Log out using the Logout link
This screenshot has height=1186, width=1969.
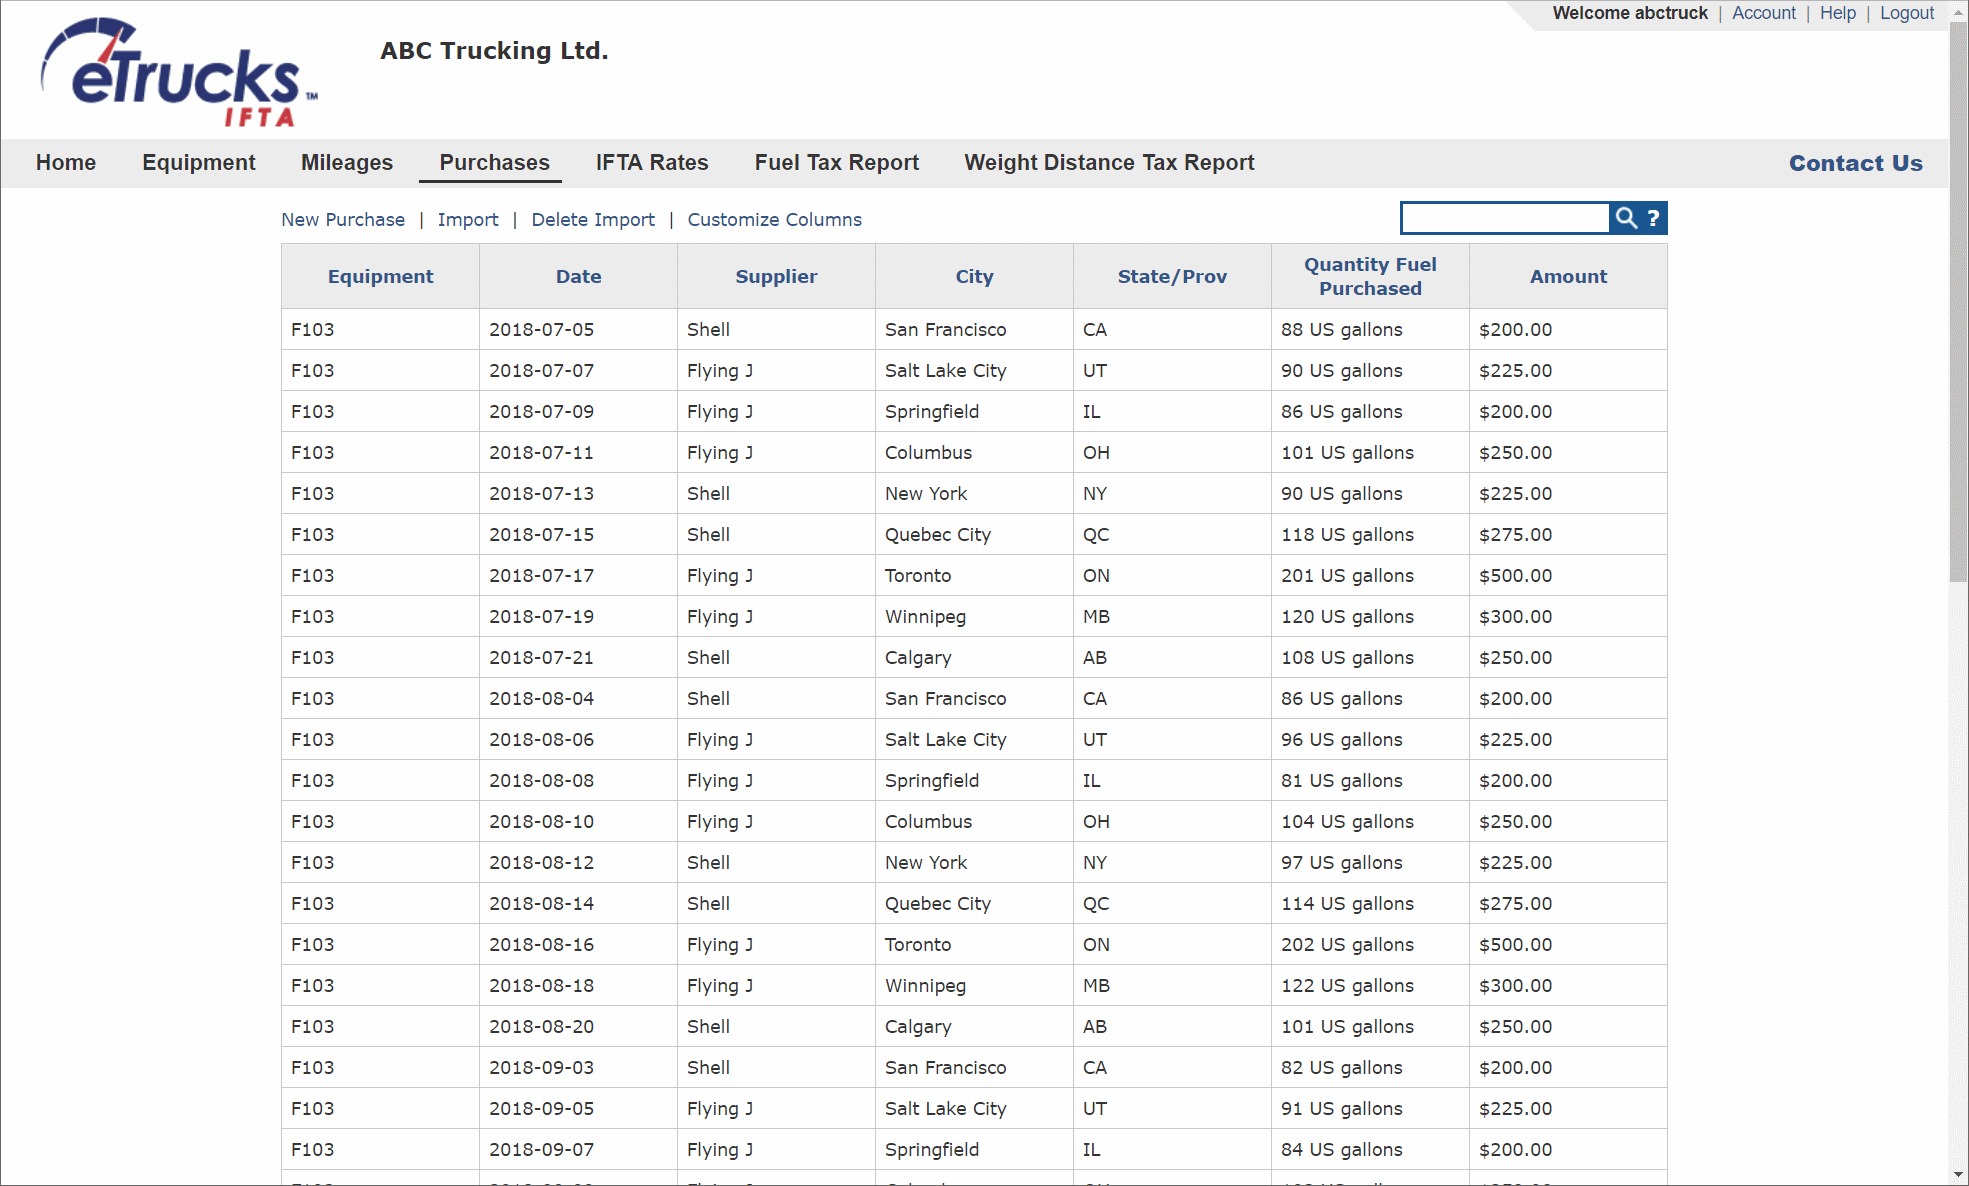tap(1906, 13)
